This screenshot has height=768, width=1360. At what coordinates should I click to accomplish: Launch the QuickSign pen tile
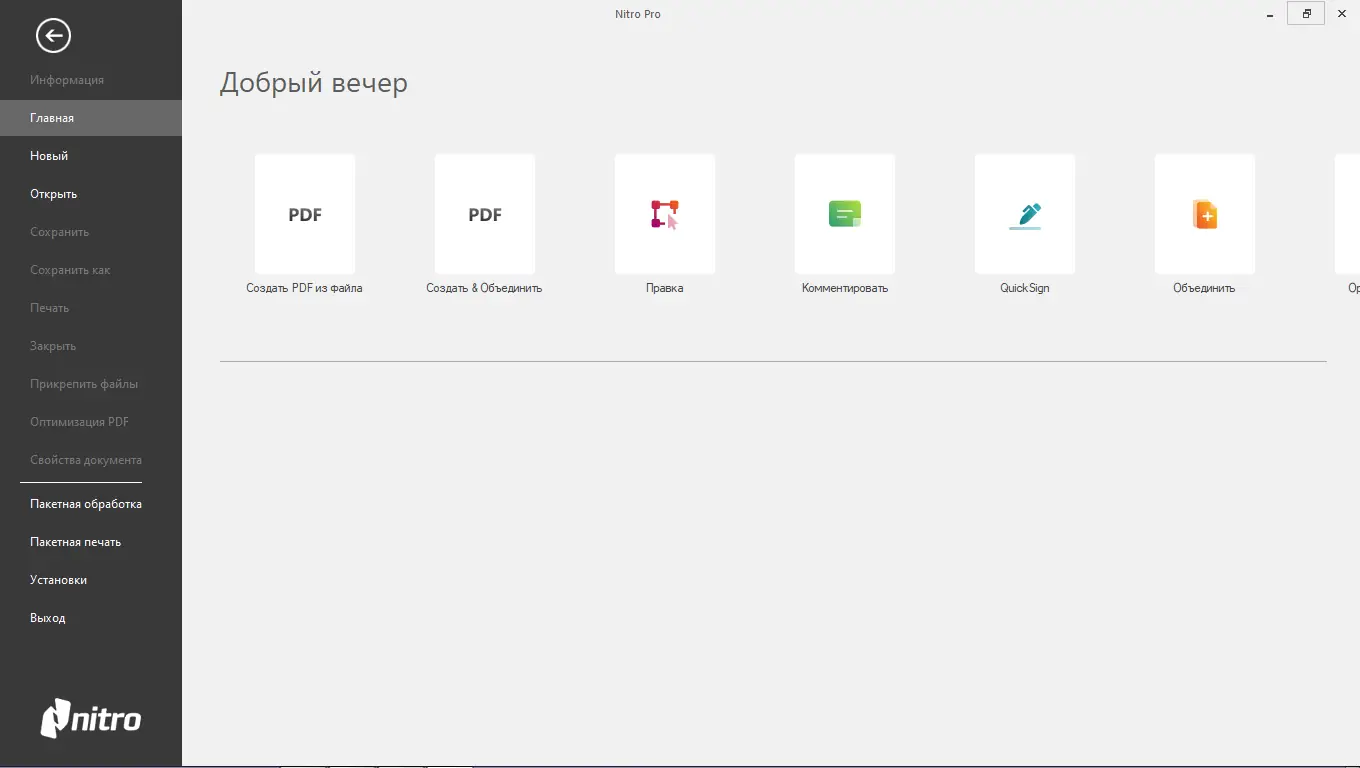(x=1025, y=214)
